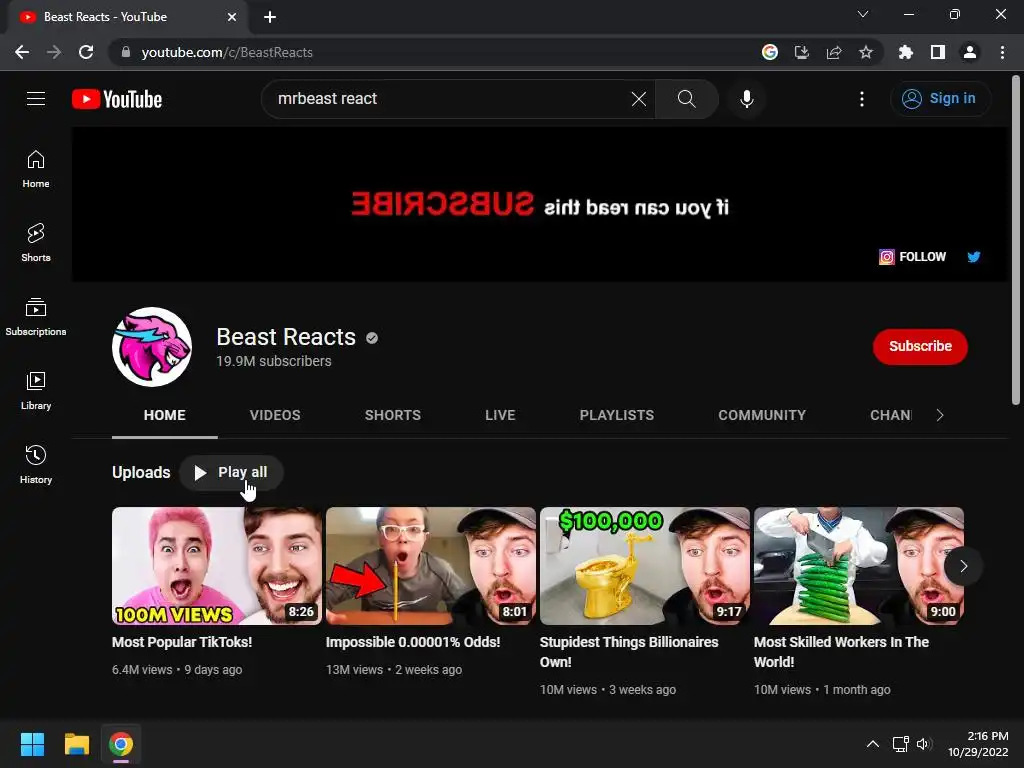Switch to the COMMUNITY tab
Viewport: 1024px width, 768px height.
[761, 415]
